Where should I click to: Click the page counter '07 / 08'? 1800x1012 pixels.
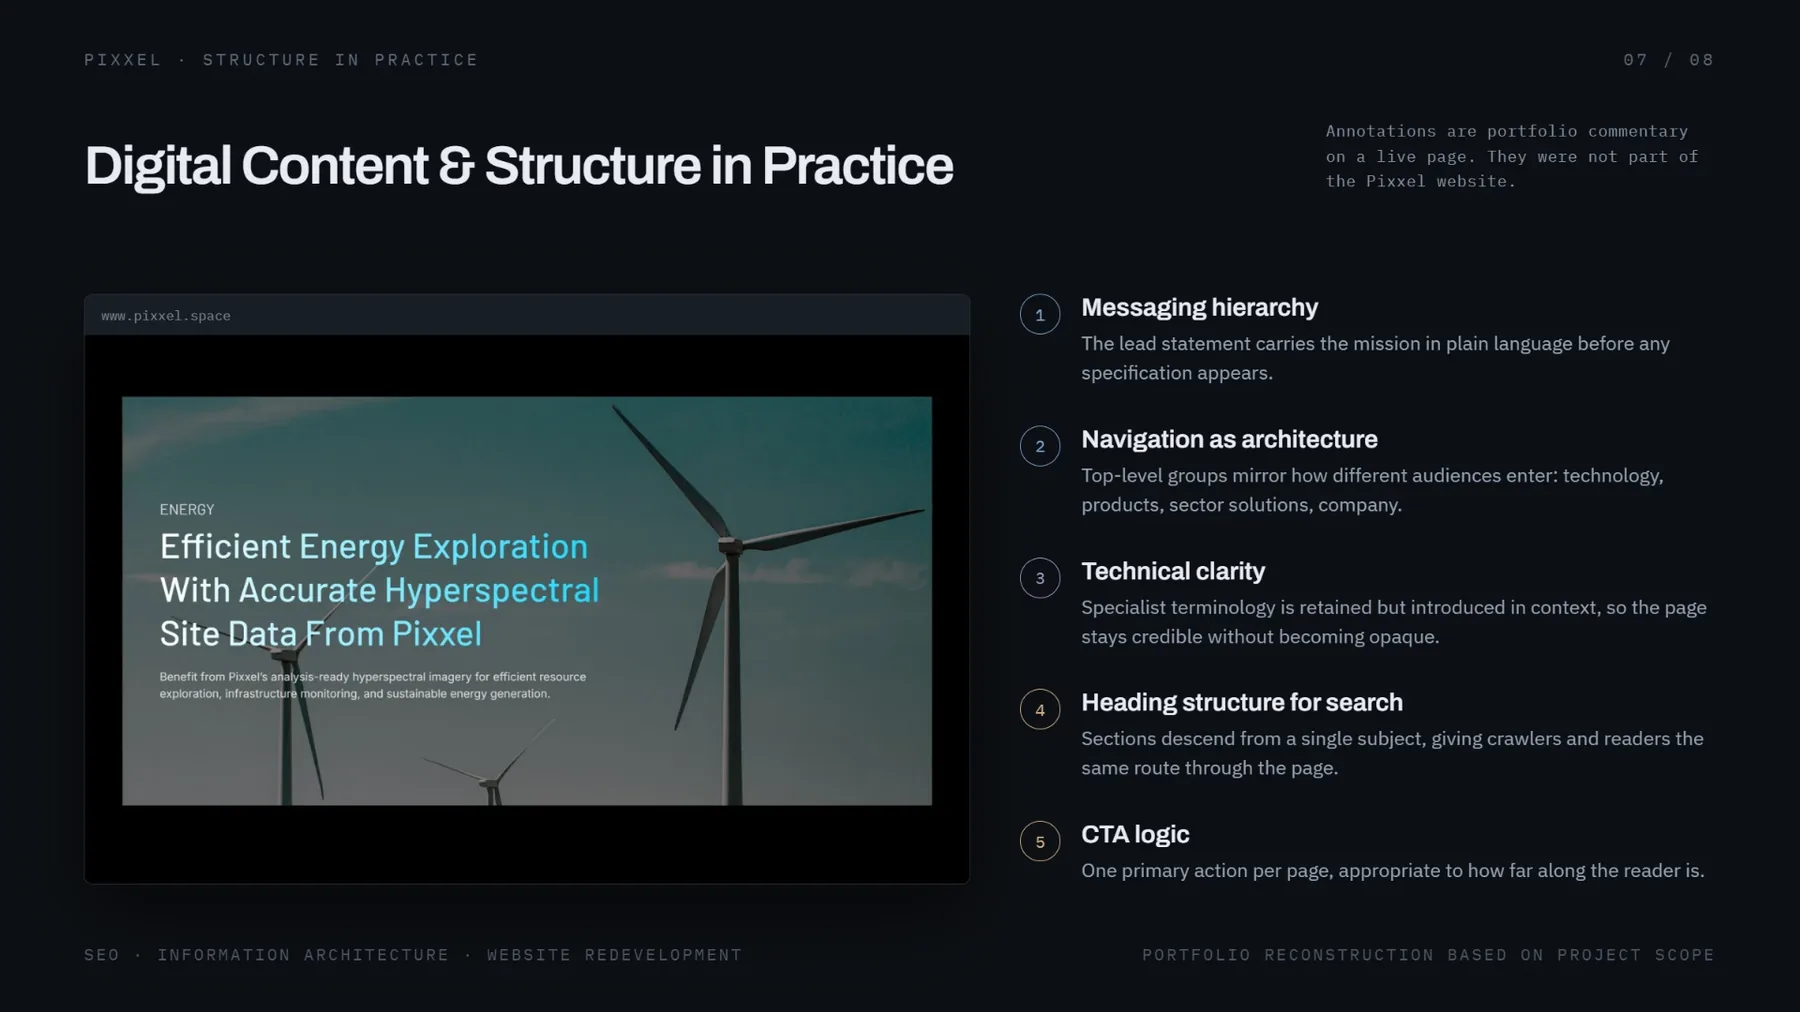pos(1668,60)
